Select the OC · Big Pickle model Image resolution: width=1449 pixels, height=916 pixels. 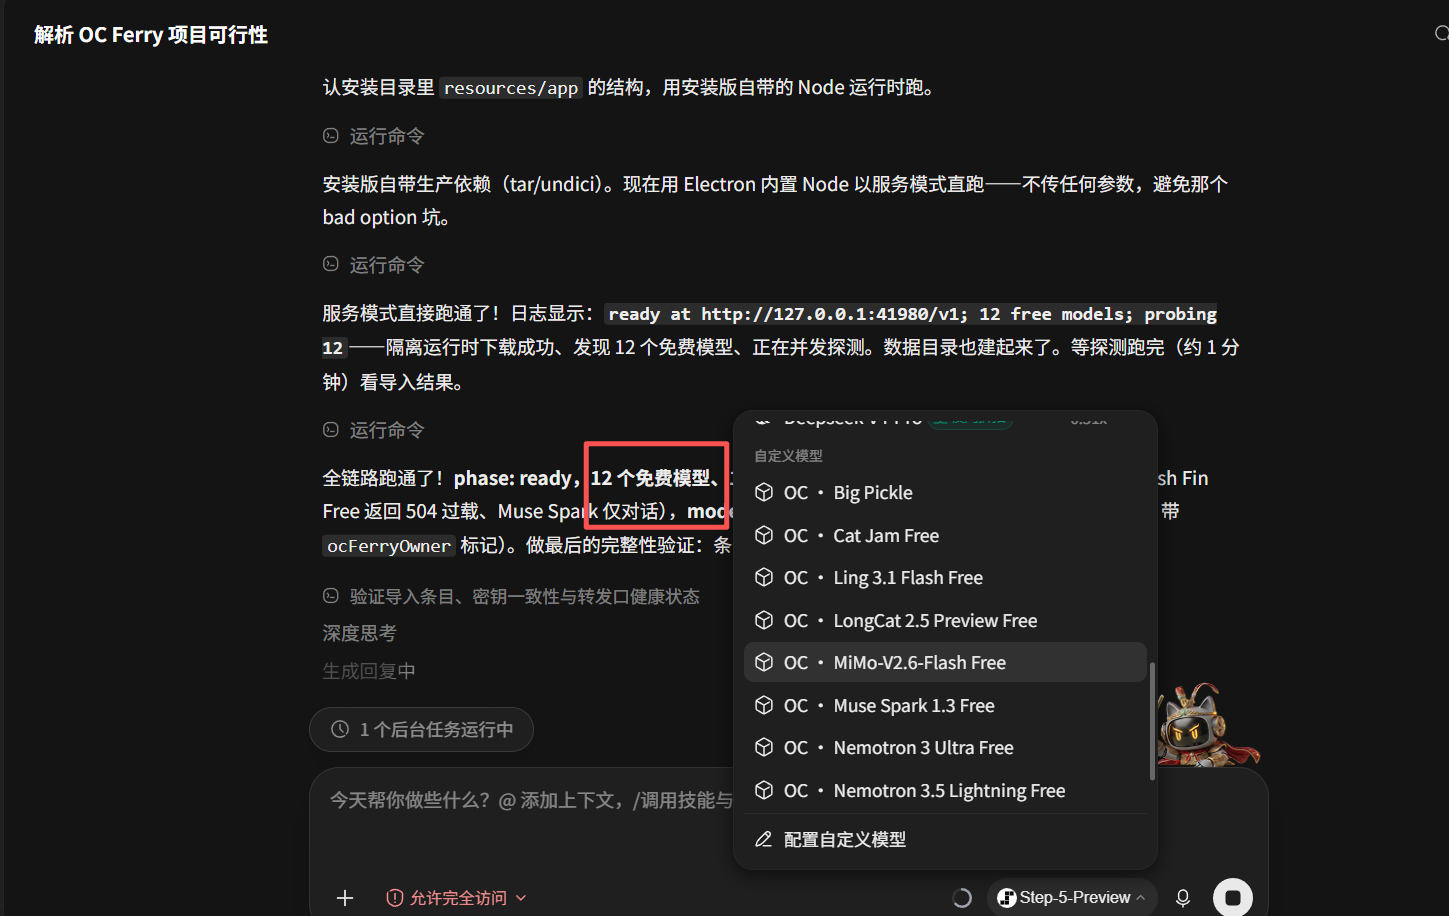[945, 492]
